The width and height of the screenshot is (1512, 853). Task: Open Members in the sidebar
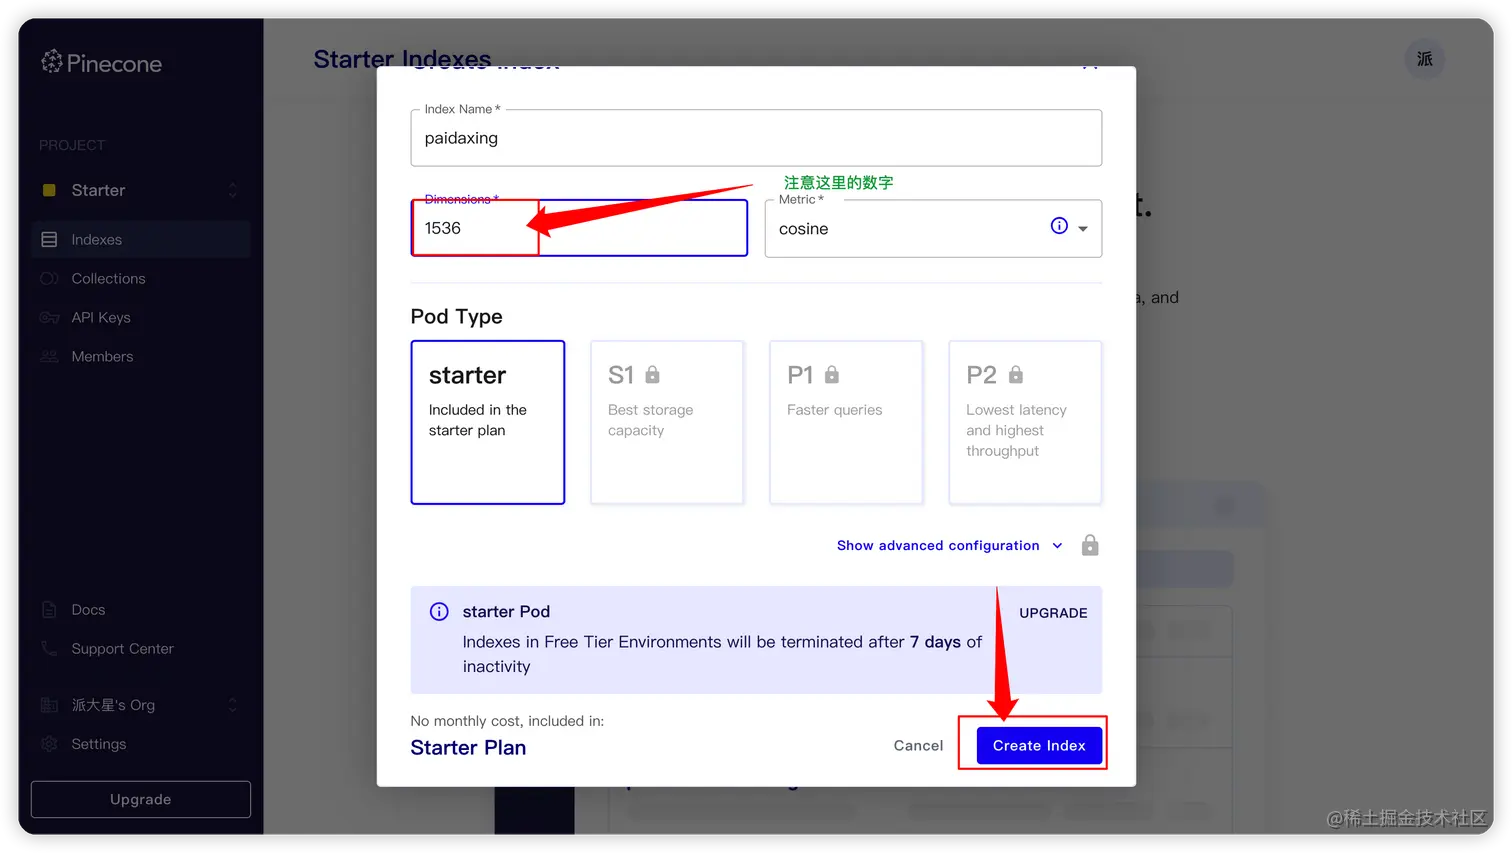tap(102, 357)
